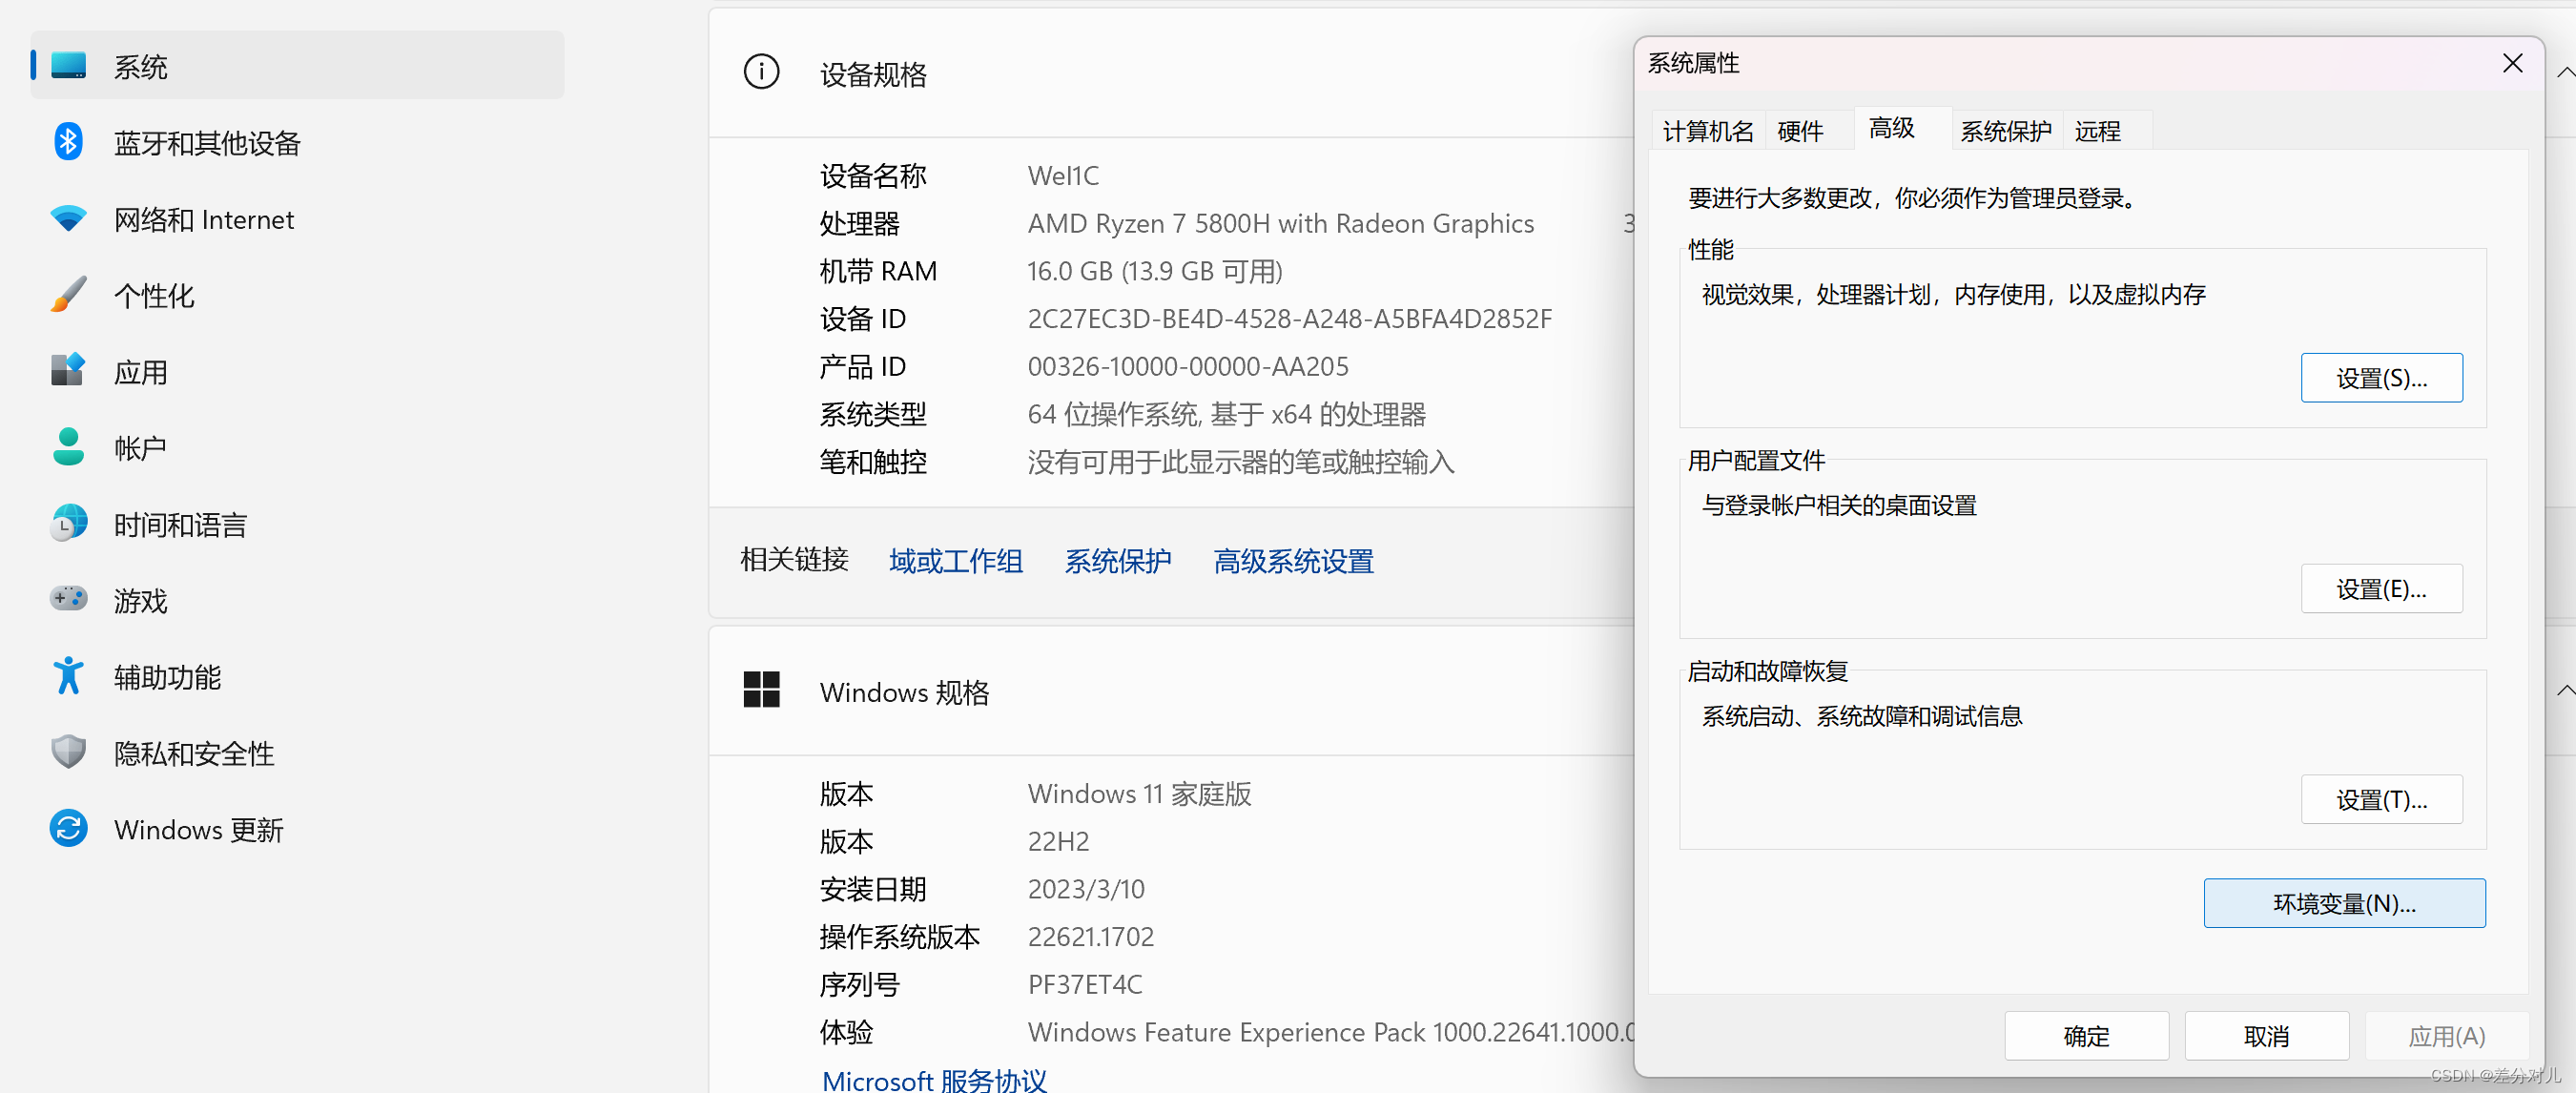Click processor value AMD Ryzen 7 5800H
Image resolution: width=2576 pixels, height=1093 pixels.
[x=1280, y=223]
